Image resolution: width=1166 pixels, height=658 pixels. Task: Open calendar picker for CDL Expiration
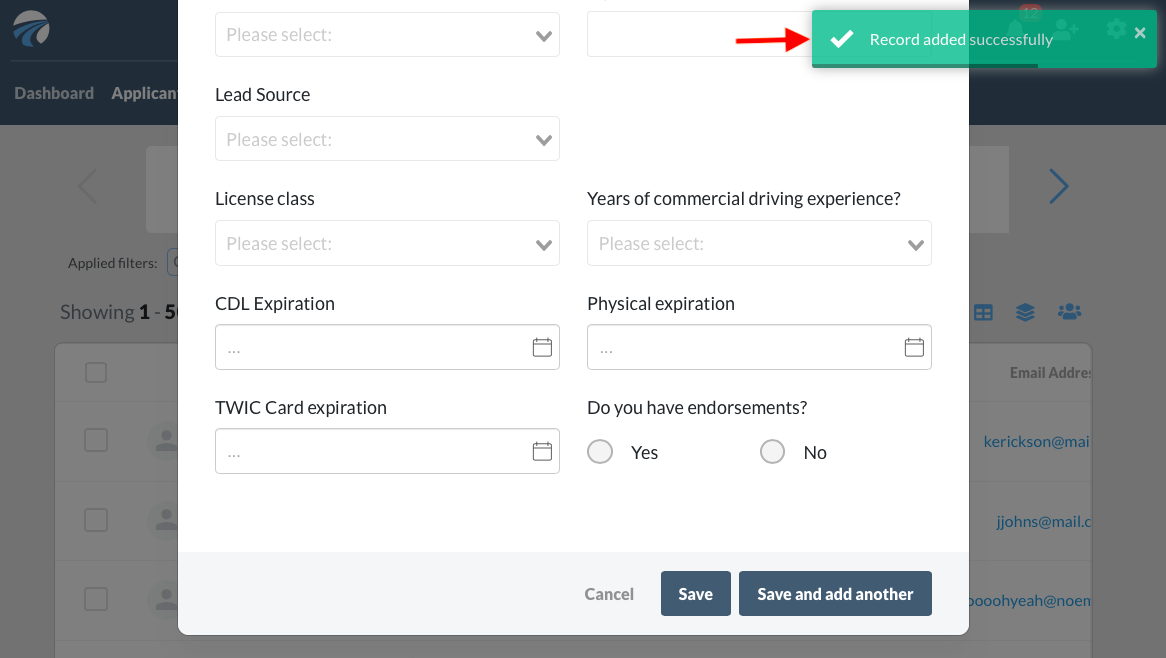(x=542, y=348)
